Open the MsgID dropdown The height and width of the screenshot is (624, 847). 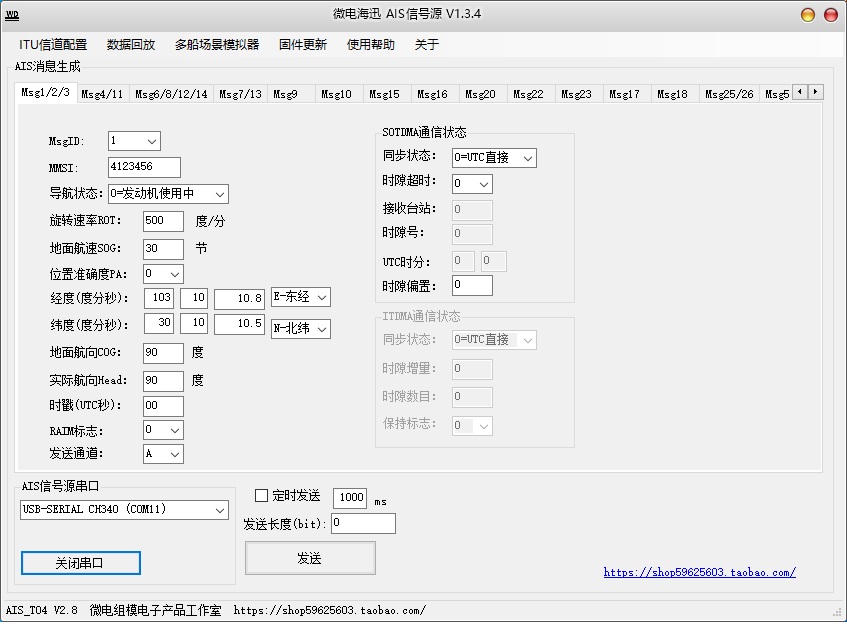[134, 141]
